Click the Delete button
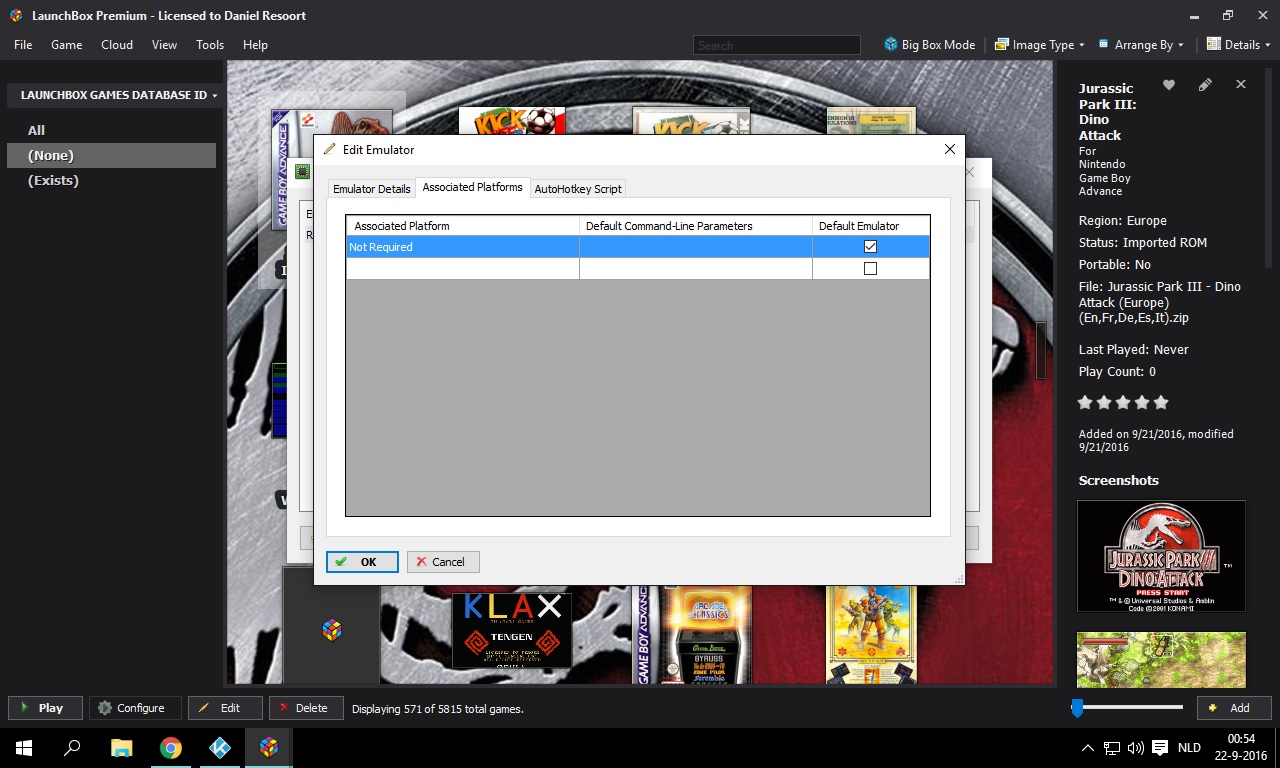1280x768 pixels. click(306, 708)
